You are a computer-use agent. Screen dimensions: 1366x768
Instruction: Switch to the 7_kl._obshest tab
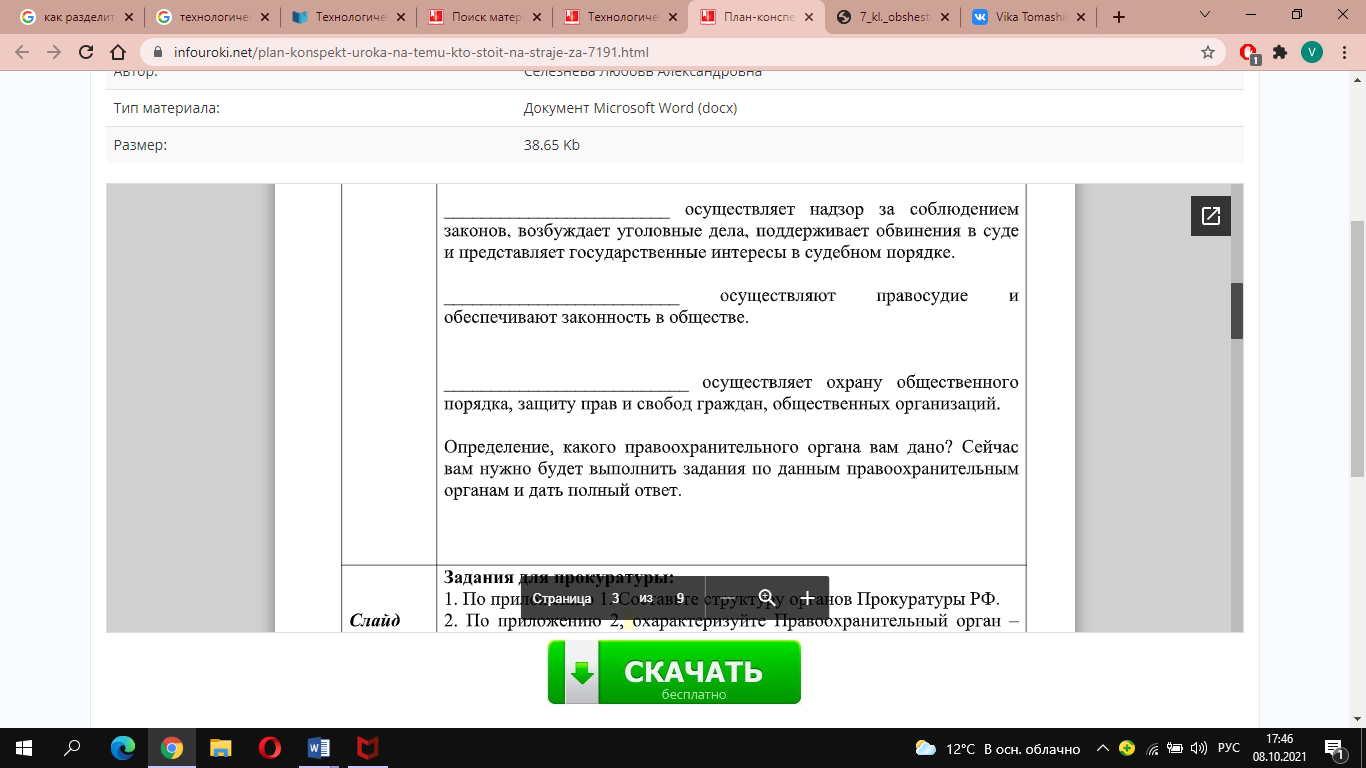892,17
